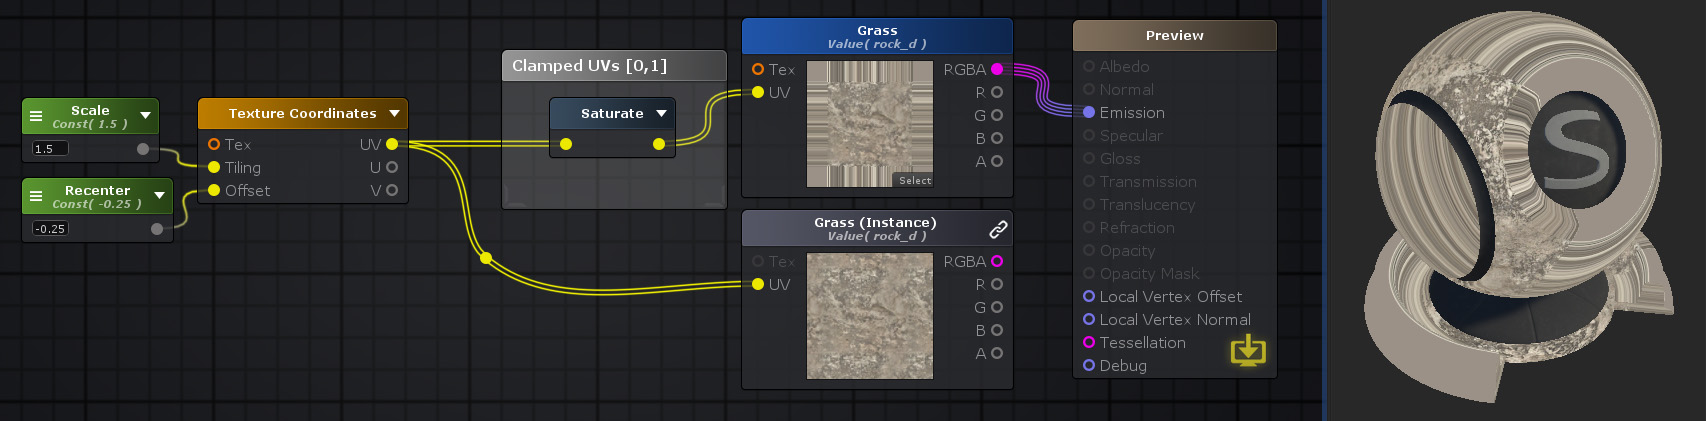Click the yellow download arrow icon in Preview node
The height and width of the screenshot is (421, 1706).
coord(1247,350)
